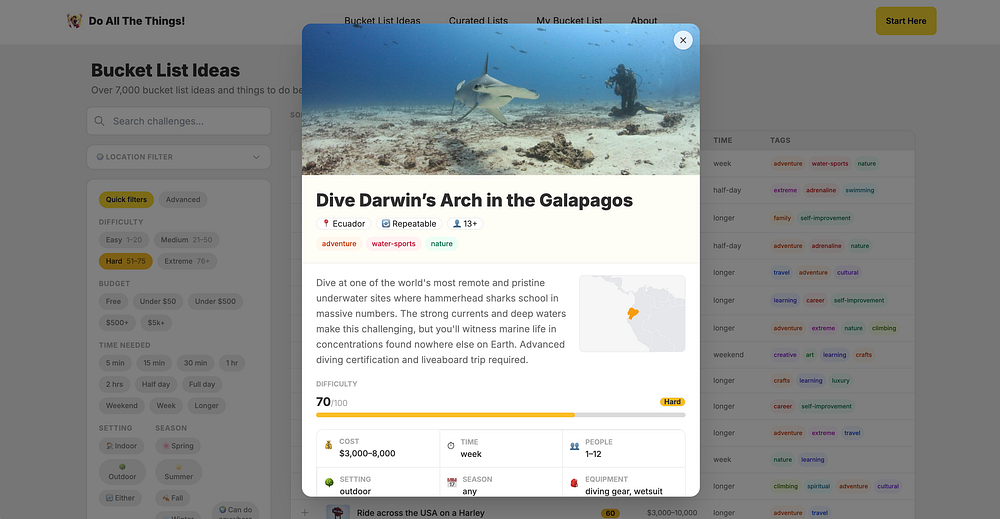Close the Darwin's Arch detail modal
This screenshot has height=519, width=1000.
[683, 40]
